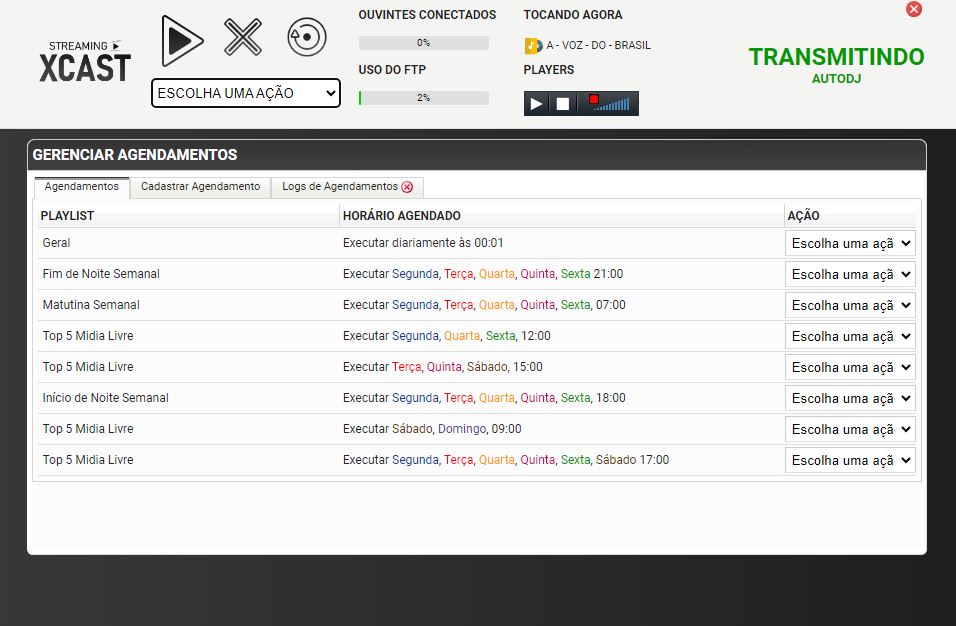Click the Streaming XCAST logo
Screen dimensions: 956x626
(x=85, y=61)
